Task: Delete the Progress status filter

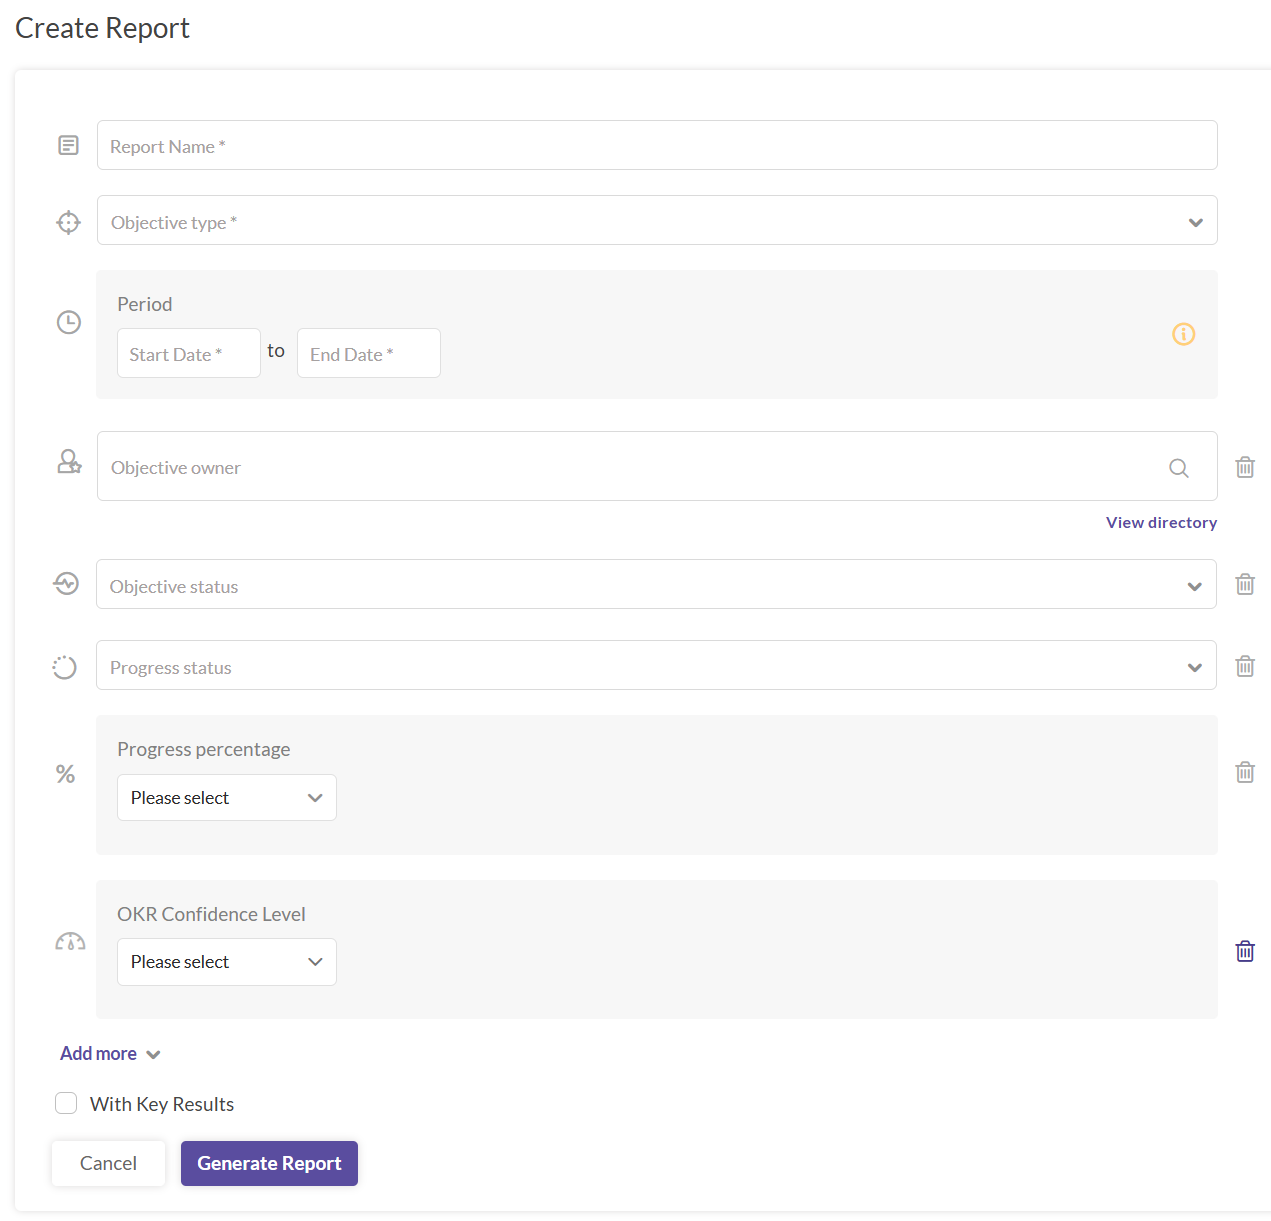Action: (1245, 666)
